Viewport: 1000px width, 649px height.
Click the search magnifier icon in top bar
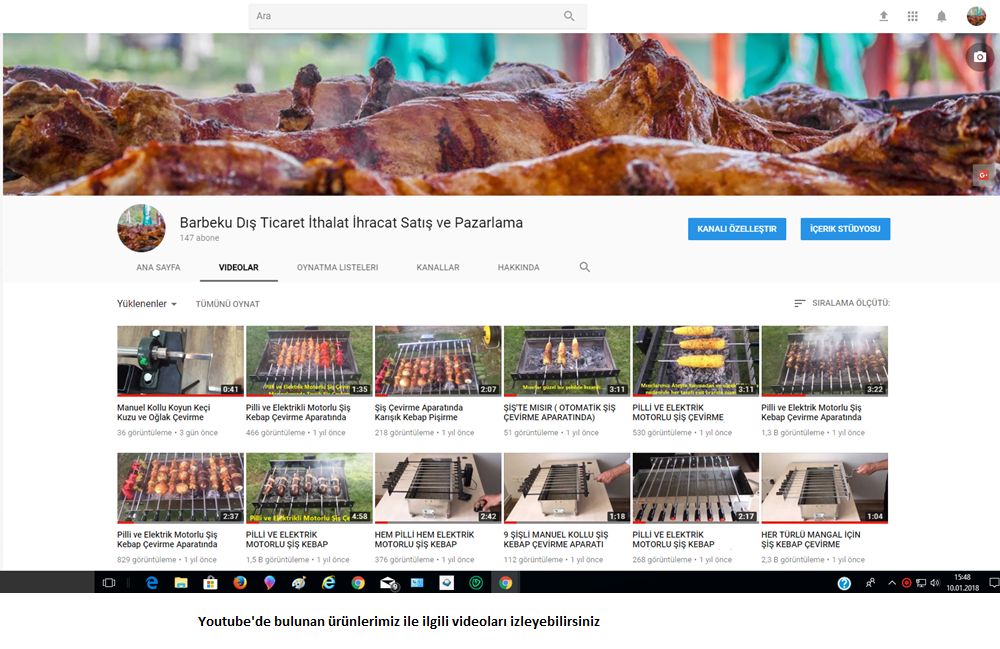pyautogui.click(x=569, y=16)
